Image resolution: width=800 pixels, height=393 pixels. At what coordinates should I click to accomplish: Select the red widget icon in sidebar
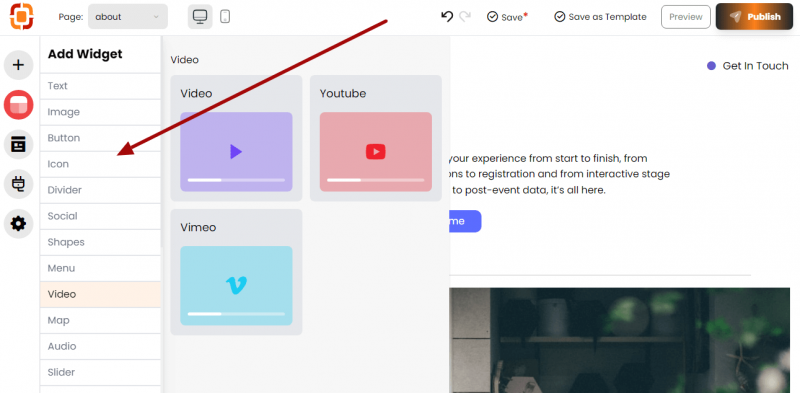point(18,105)
